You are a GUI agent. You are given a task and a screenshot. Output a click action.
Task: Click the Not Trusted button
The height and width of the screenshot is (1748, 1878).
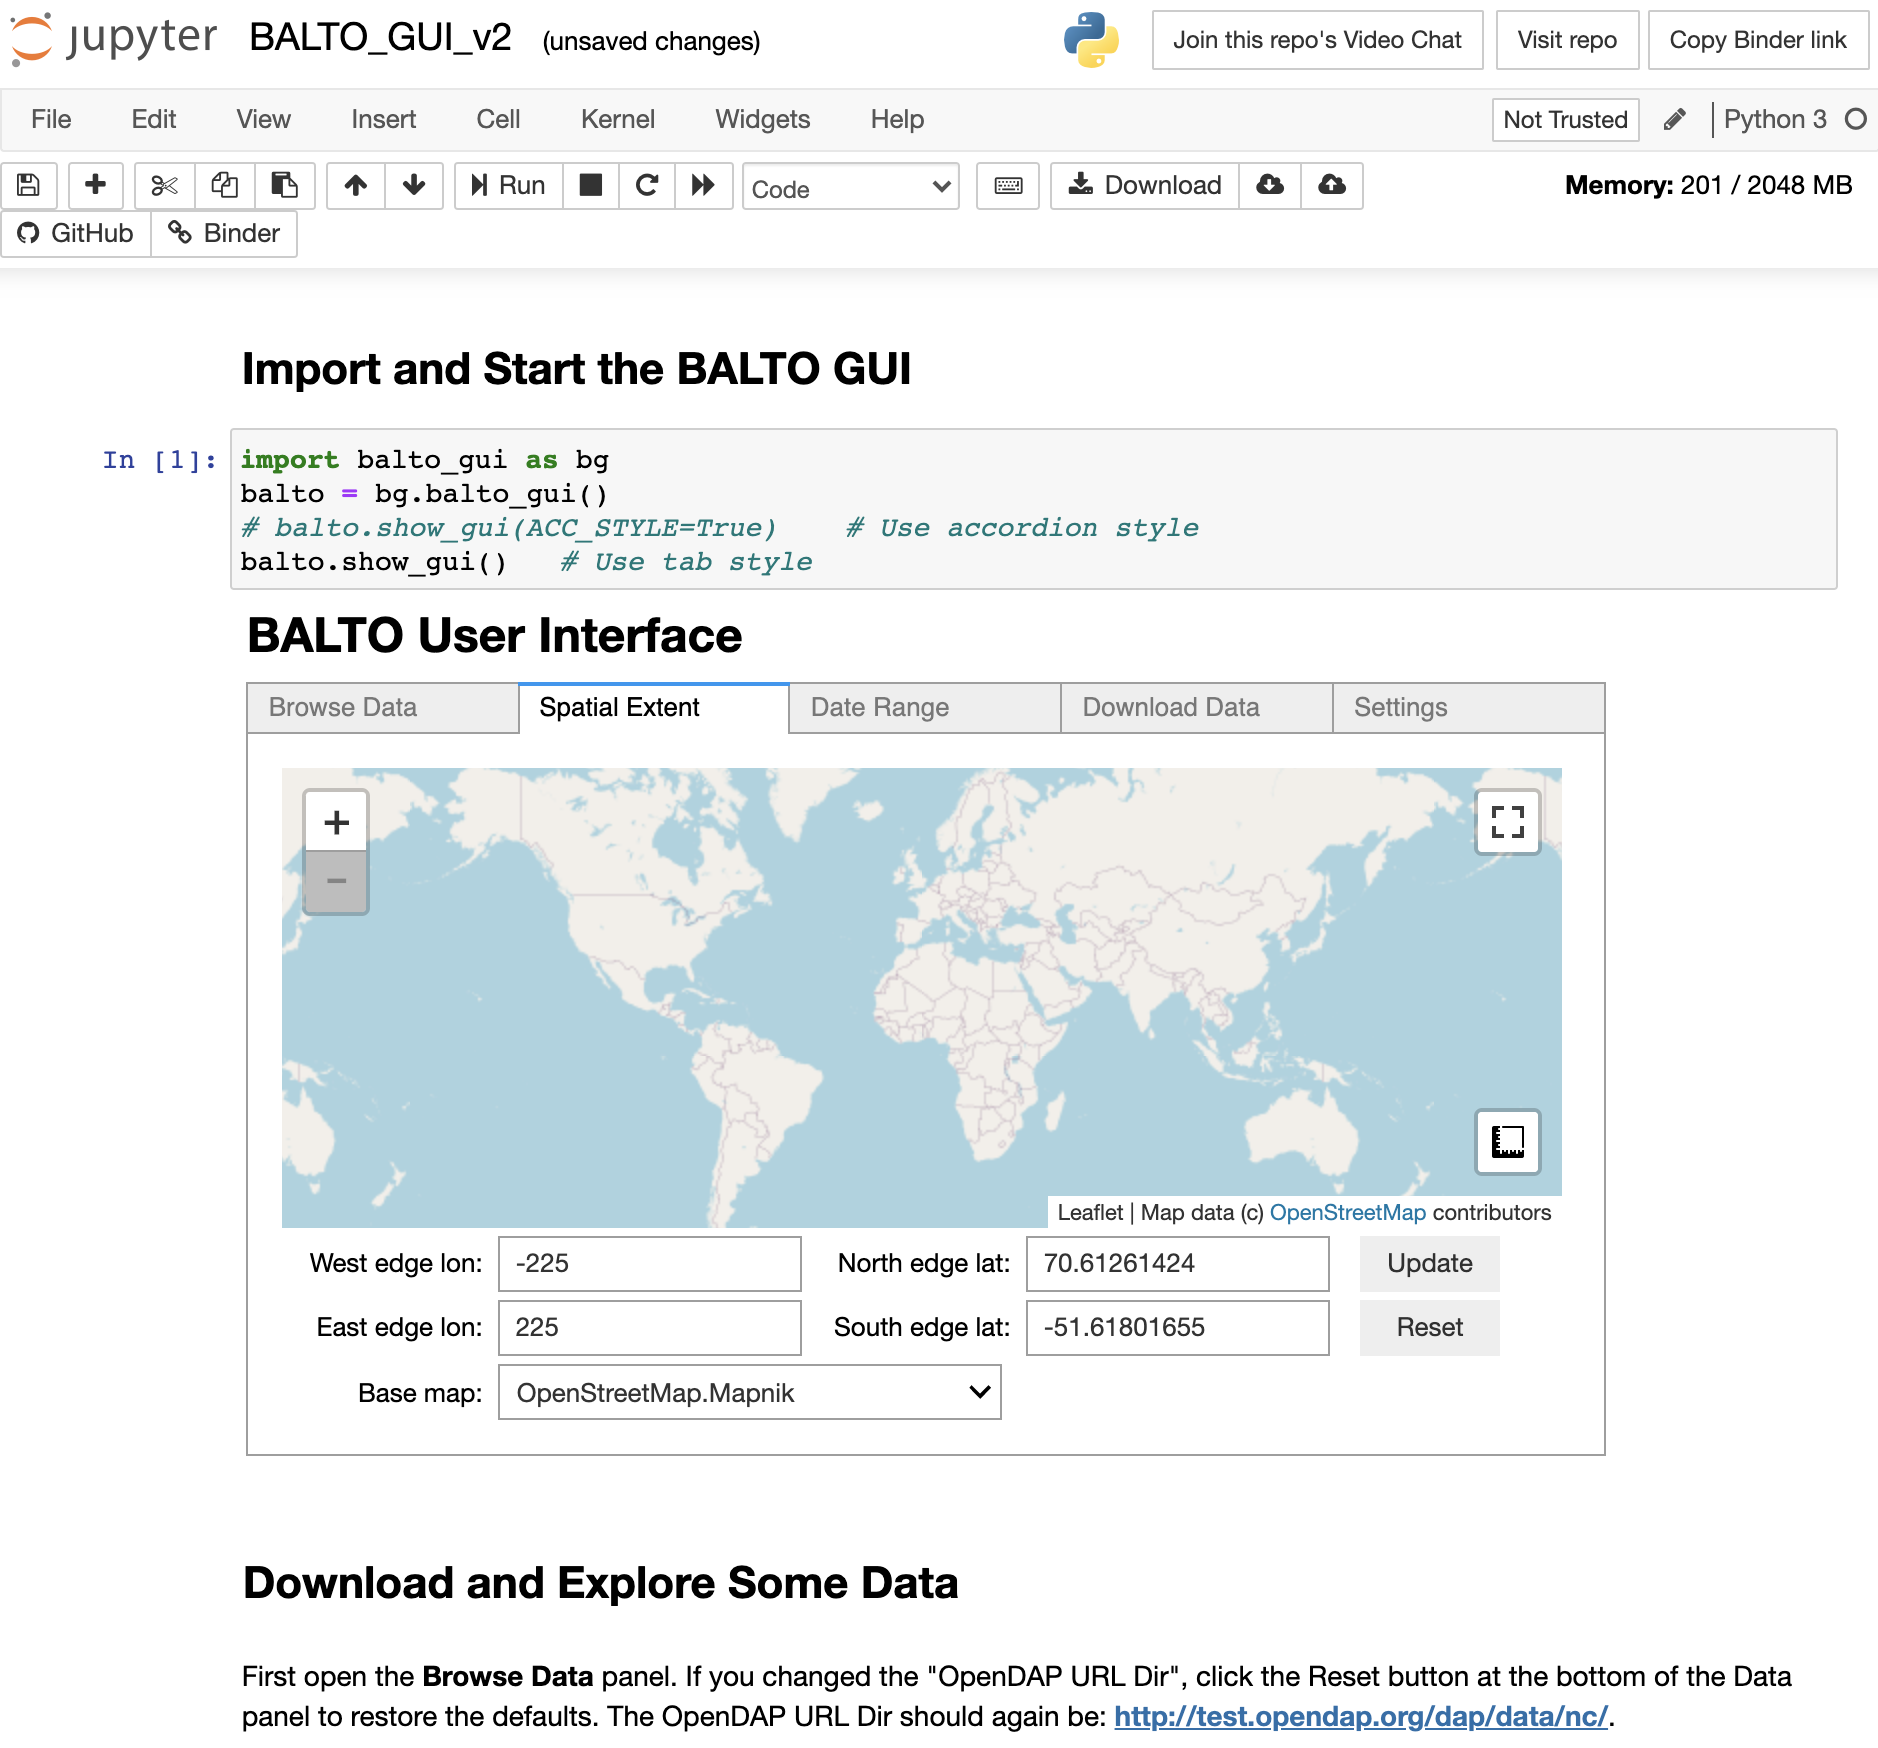[x=1566, y=120]
